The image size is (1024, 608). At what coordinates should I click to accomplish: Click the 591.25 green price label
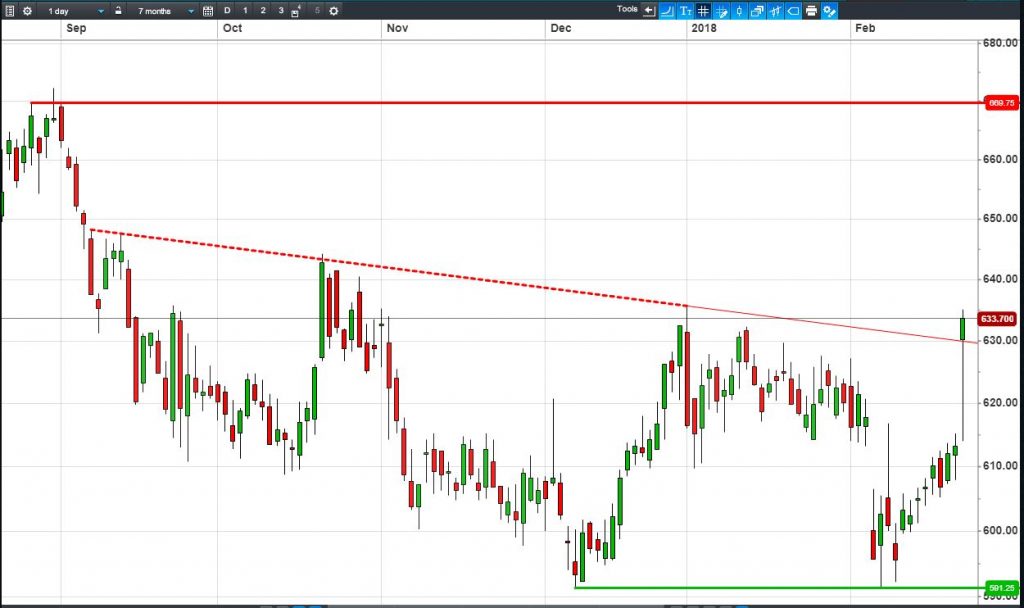[x=1001, y=588]
